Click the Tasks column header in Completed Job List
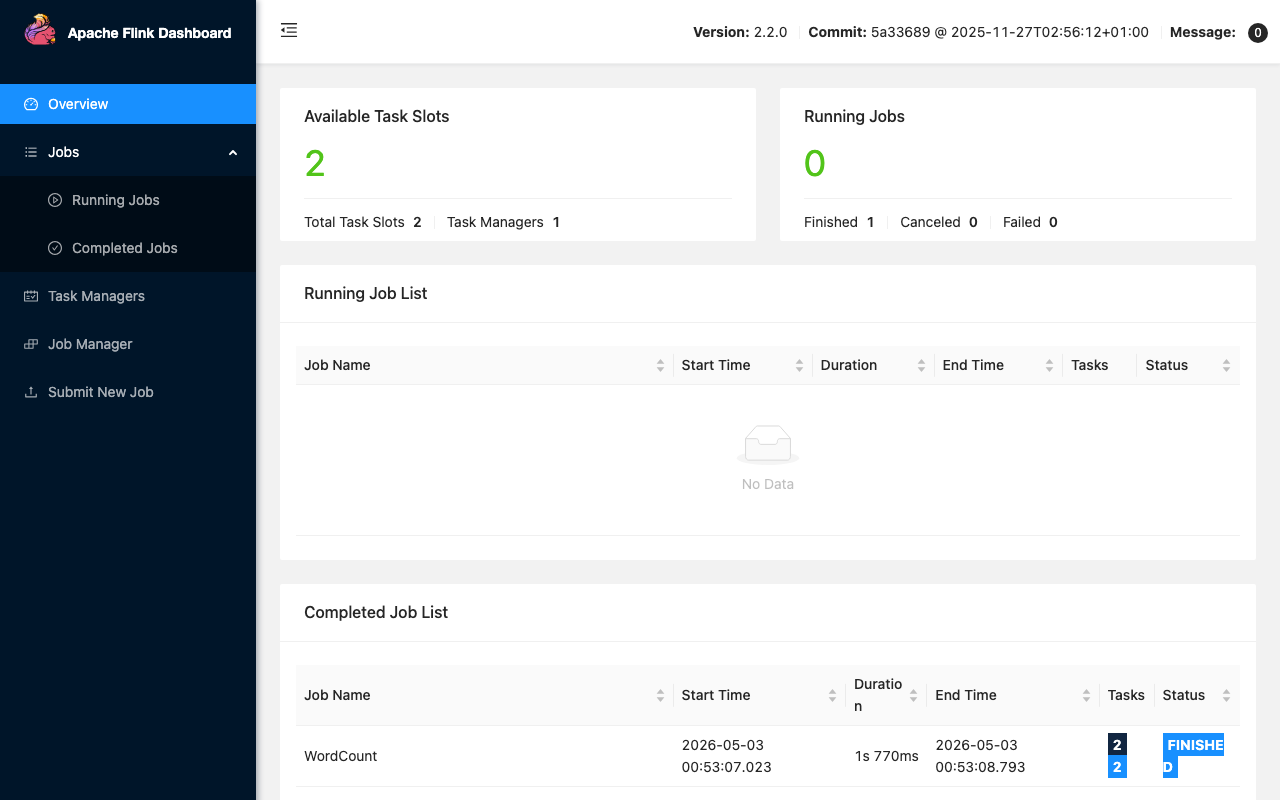Viewport: 1280px width, 800px height. 1126,695
